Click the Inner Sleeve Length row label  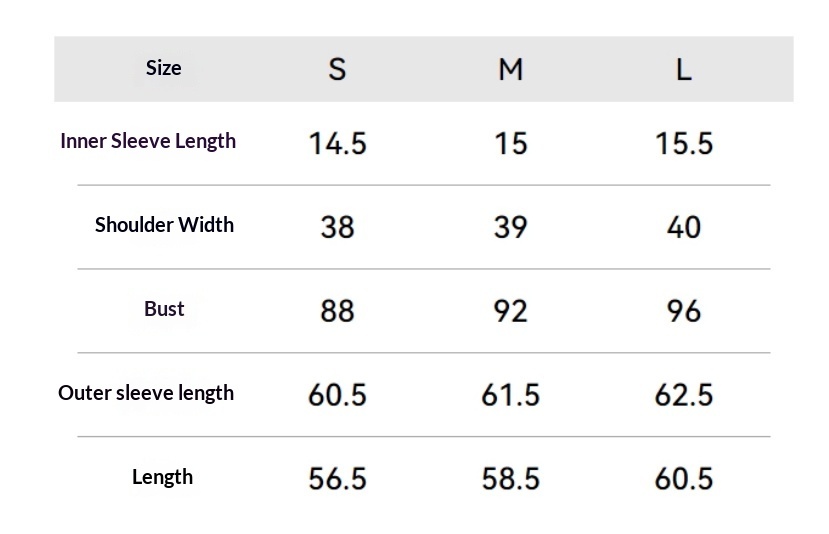(x=148, y=141)
